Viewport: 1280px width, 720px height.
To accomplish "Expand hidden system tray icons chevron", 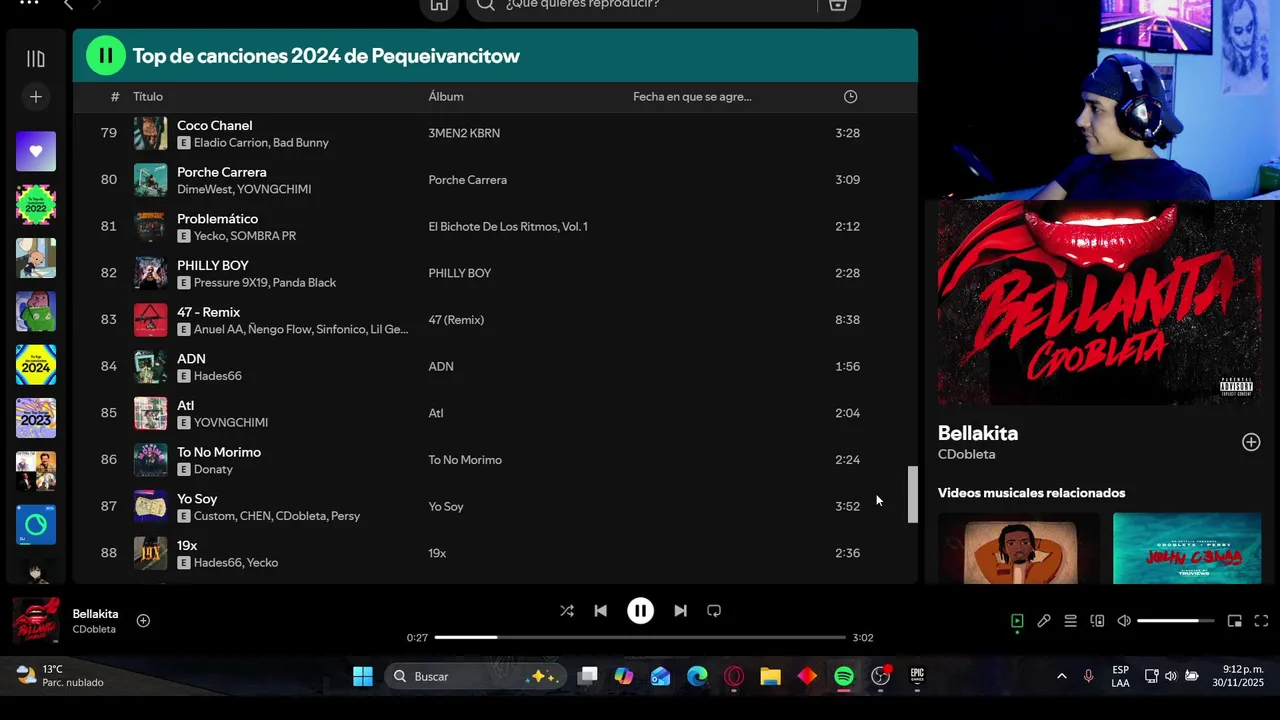I will [x=1061, y=677].
